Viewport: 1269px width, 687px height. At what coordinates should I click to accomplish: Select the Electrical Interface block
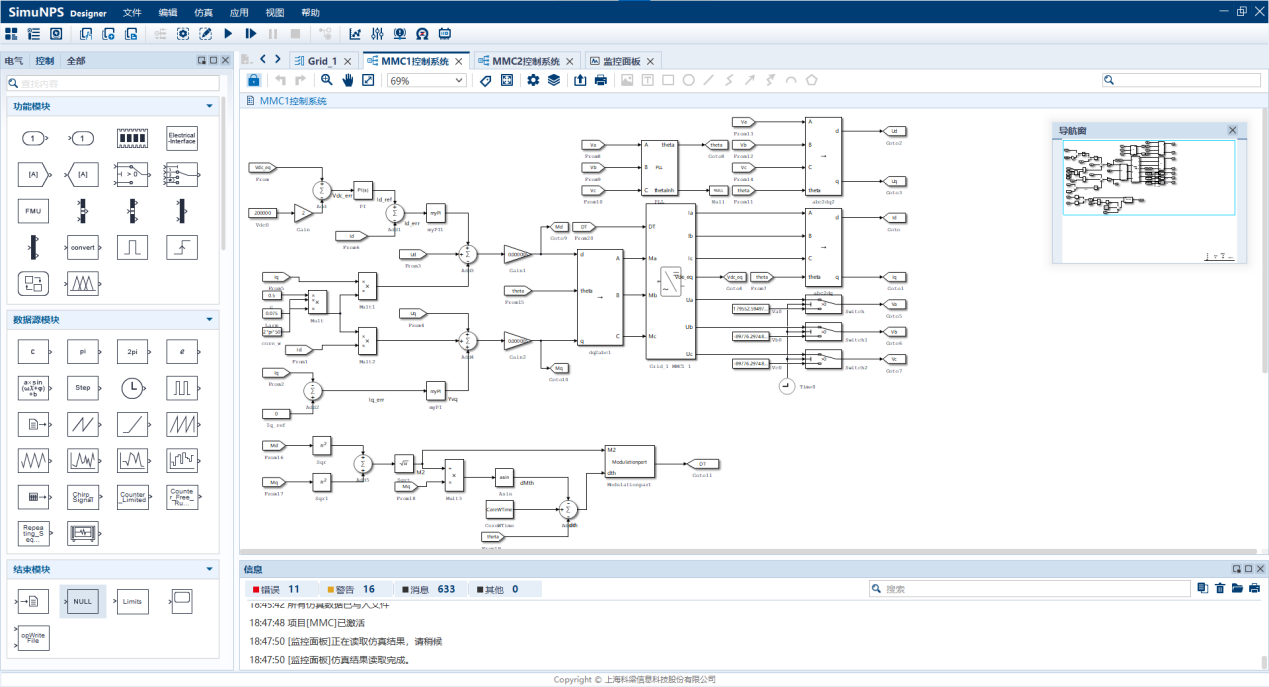click(x=182, y=138)
